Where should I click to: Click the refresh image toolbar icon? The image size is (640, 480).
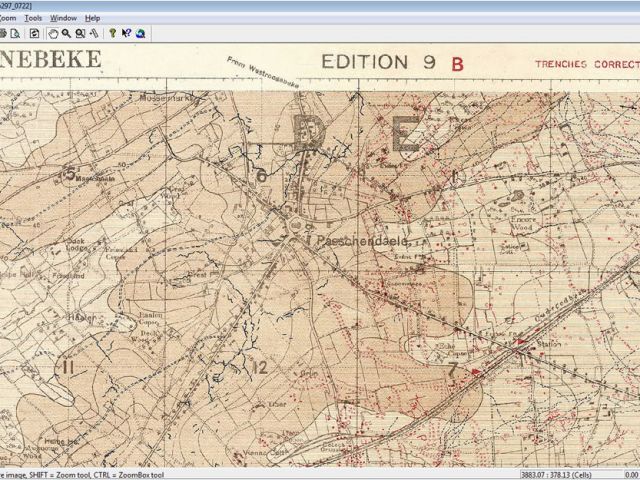coord(34,33)
